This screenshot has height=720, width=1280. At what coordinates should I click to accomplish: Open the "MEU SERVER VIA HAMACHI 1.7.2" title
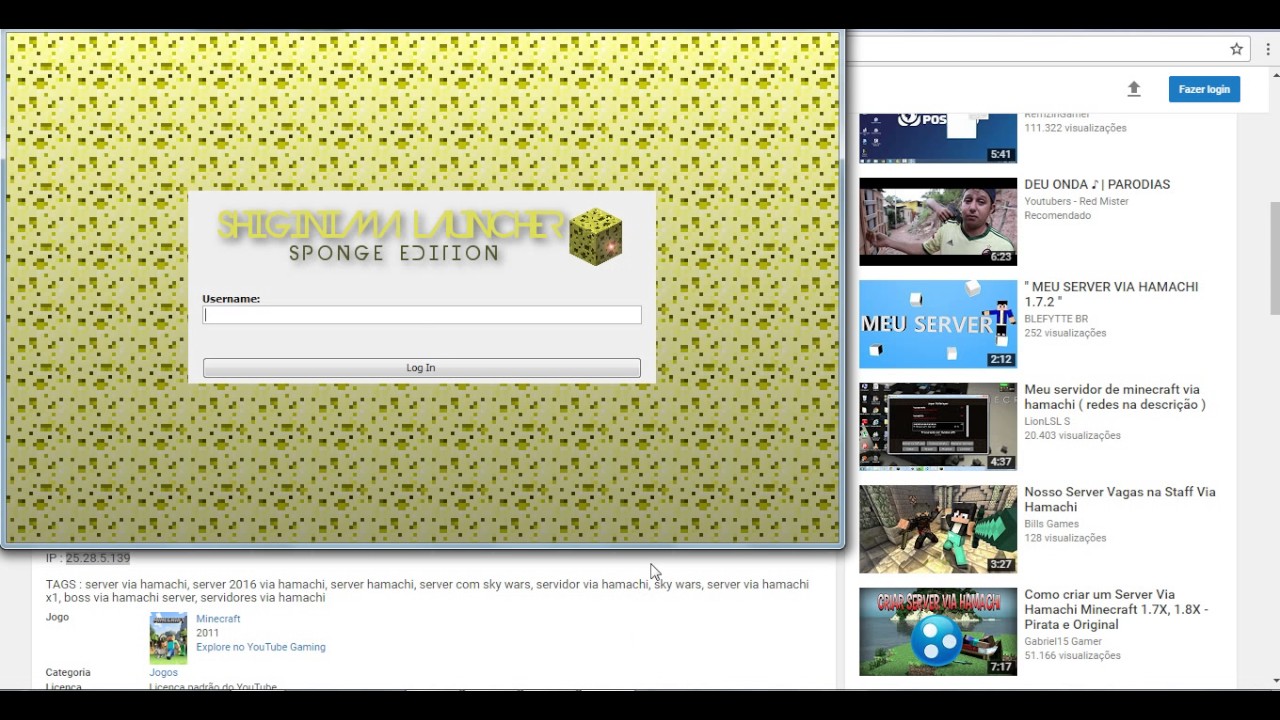[x=1111, y=294]
